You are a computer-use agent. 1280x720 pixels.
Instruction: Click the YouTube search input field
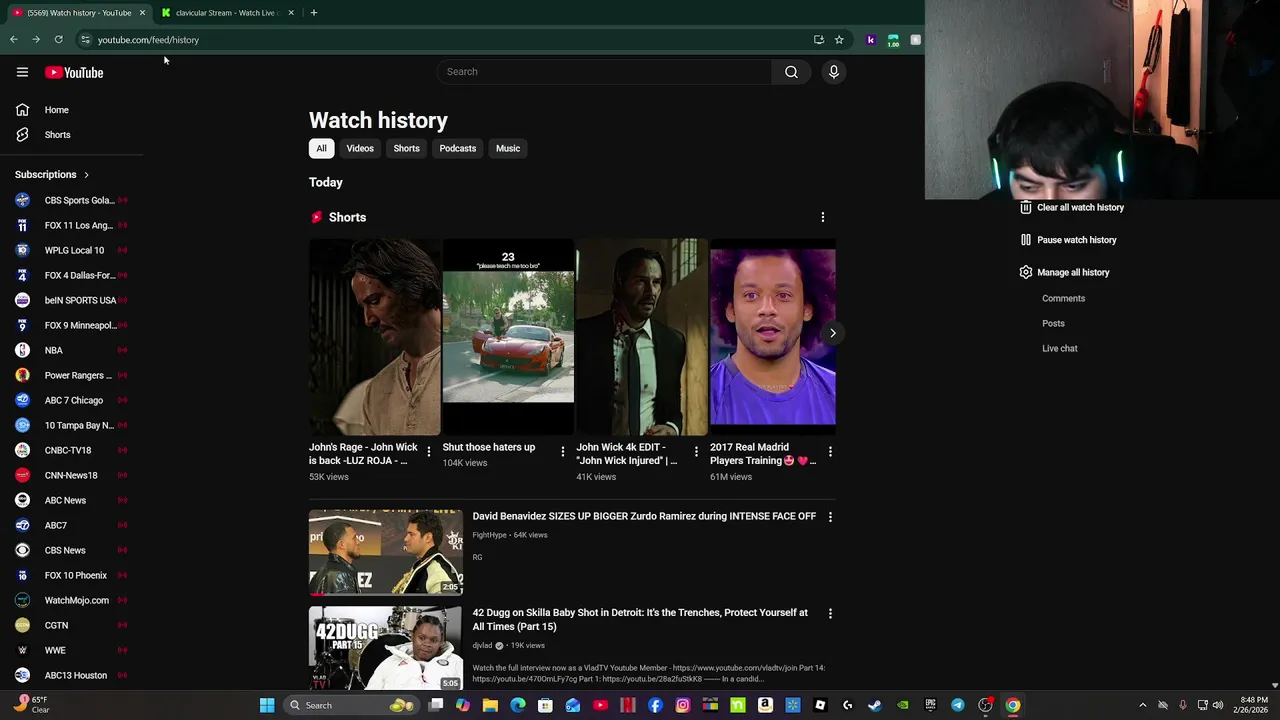605,72
